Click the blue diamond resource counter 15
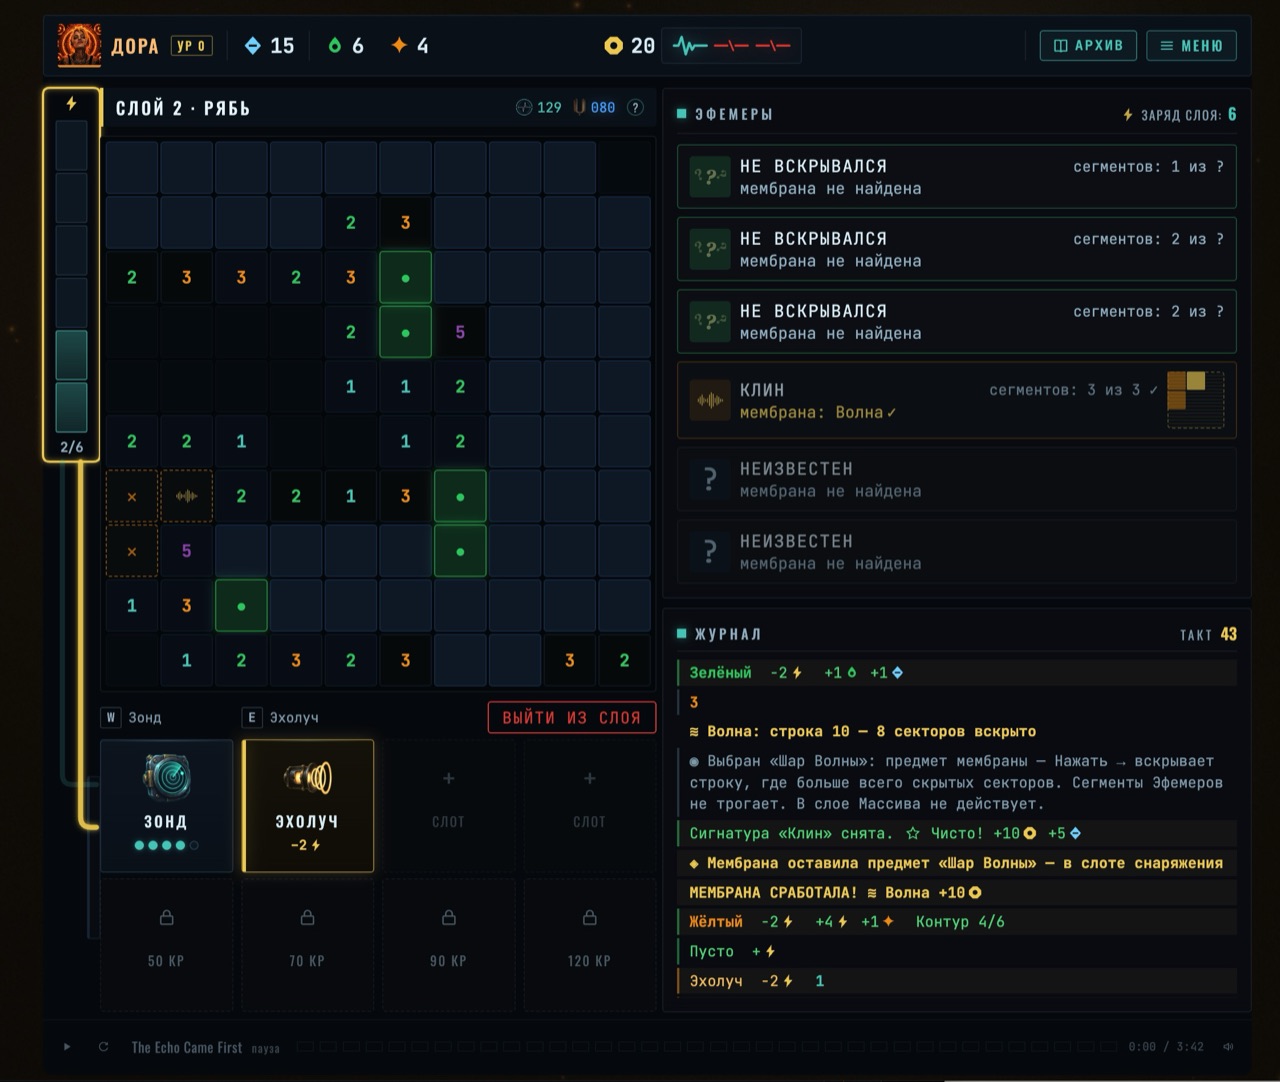This screenshot has width=1280, height=1082. coord(270,46)
